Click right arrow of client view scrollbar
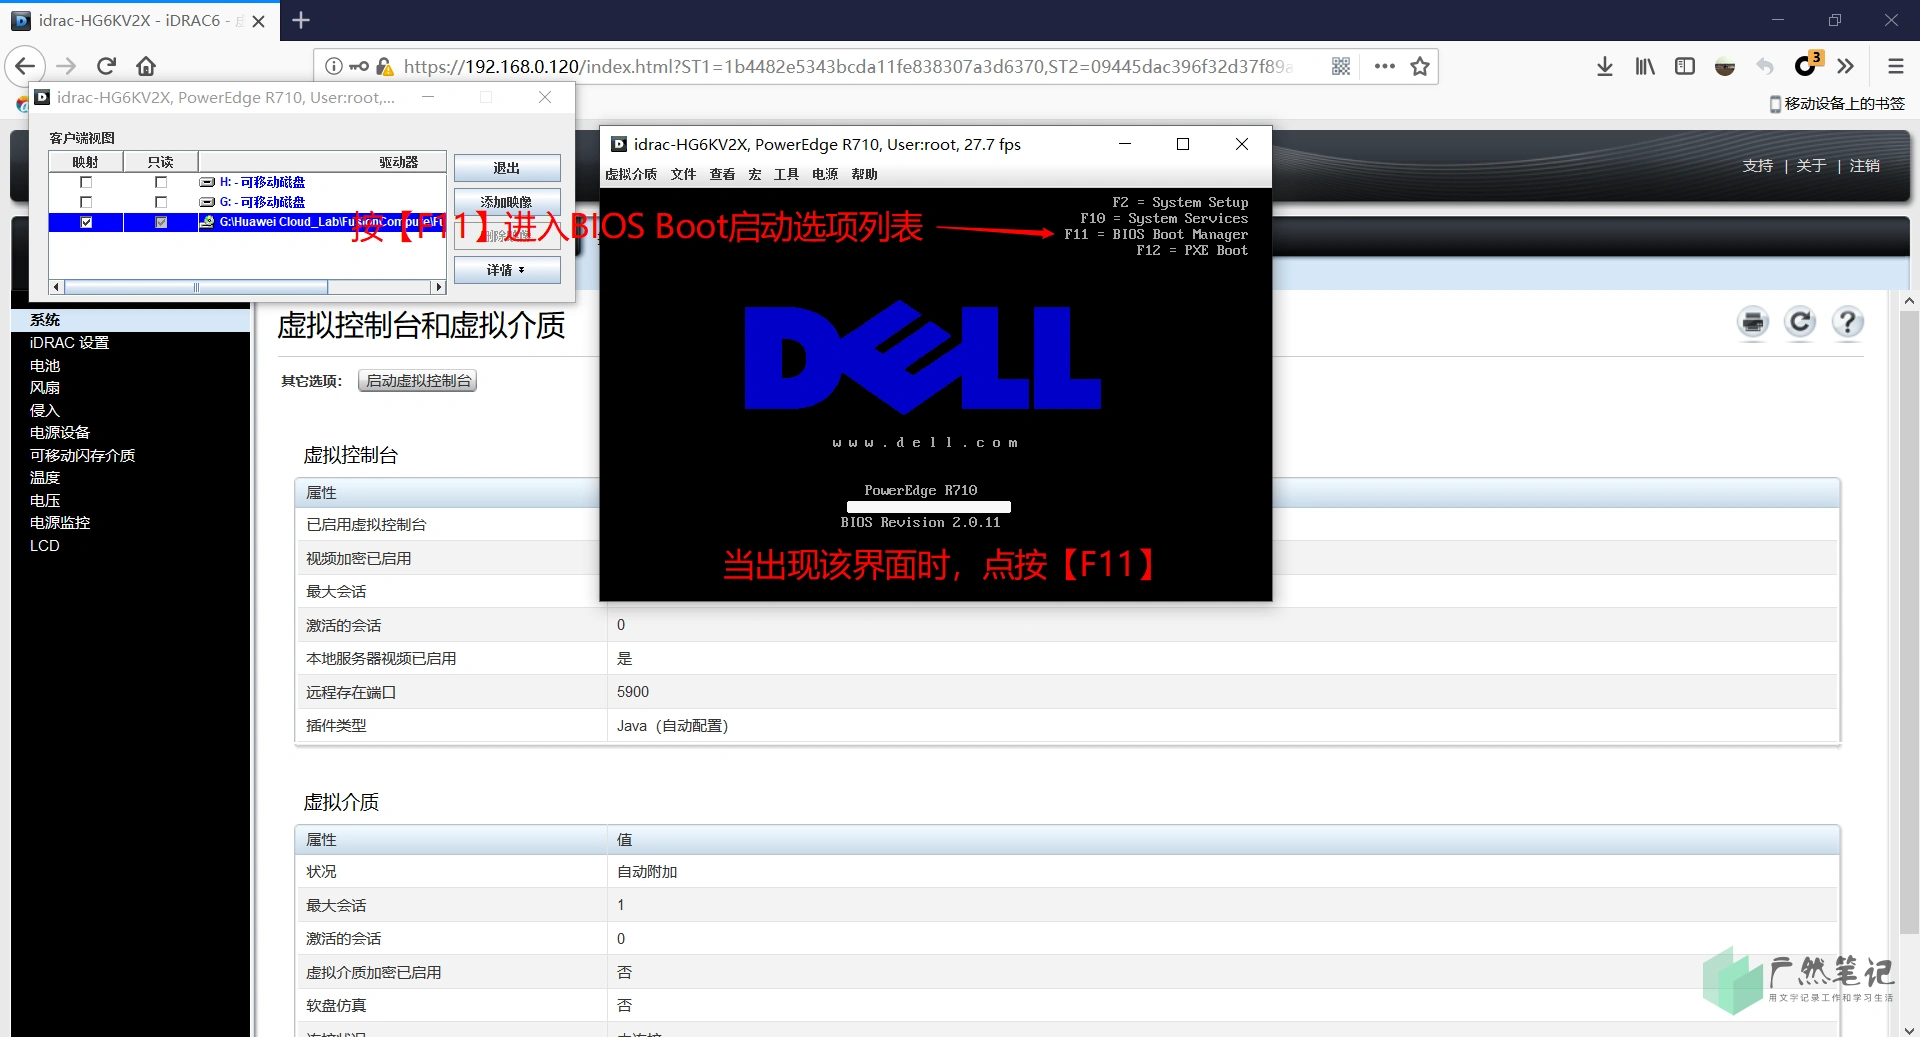This screenshot has width=1920, height=1037. [438, 287]
